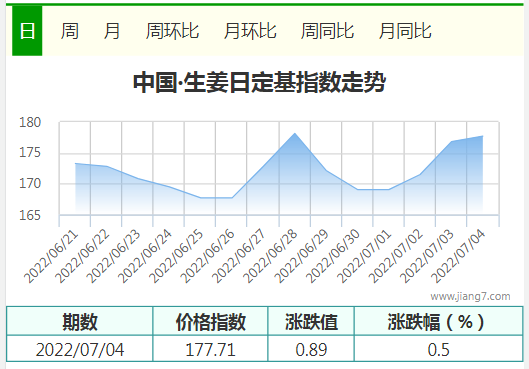Screen dimensions: 529x369
Task: Click x-axis label 2022/06/27
Action: (239, 257)
